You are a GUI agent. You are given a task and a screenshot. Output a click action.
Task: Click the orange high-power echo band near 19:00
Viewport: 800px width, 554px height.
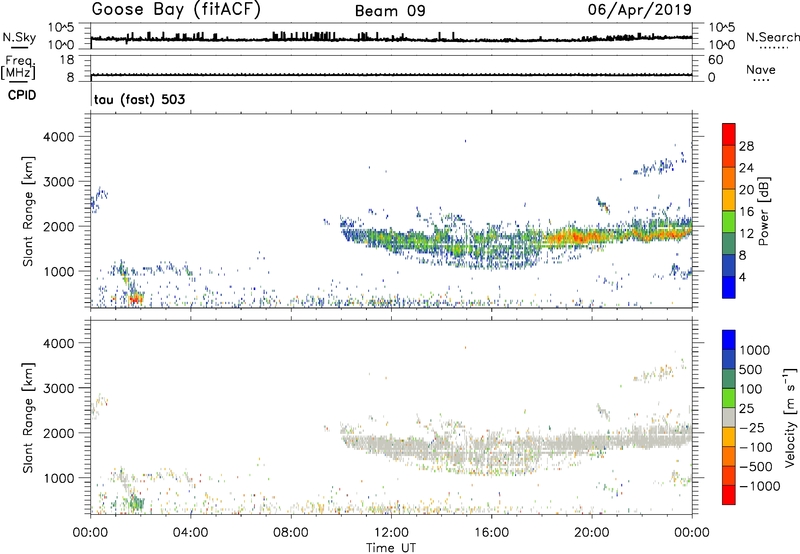(577, 237)
